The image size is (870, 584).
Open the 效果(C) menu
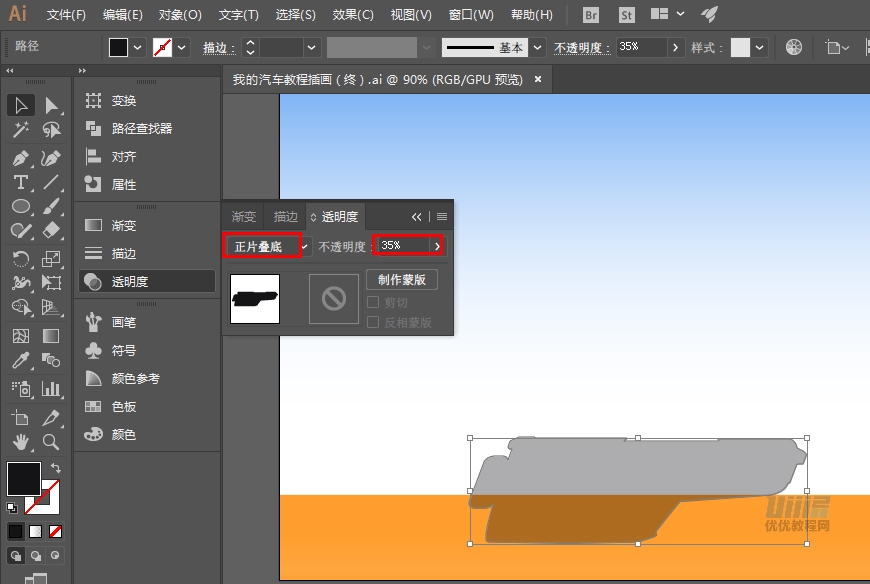353,15
